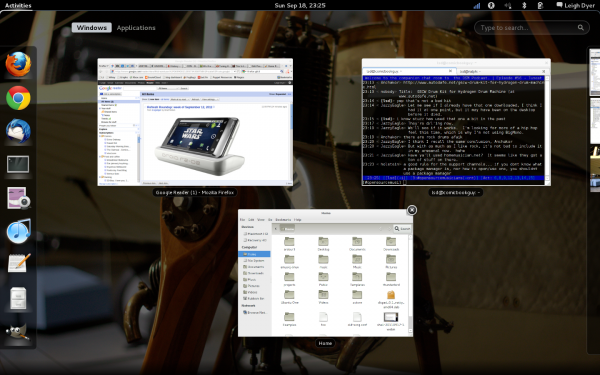Screen dimensions: 600x375
Task: Launch Firefox from the dash
Action: point(18,64)
